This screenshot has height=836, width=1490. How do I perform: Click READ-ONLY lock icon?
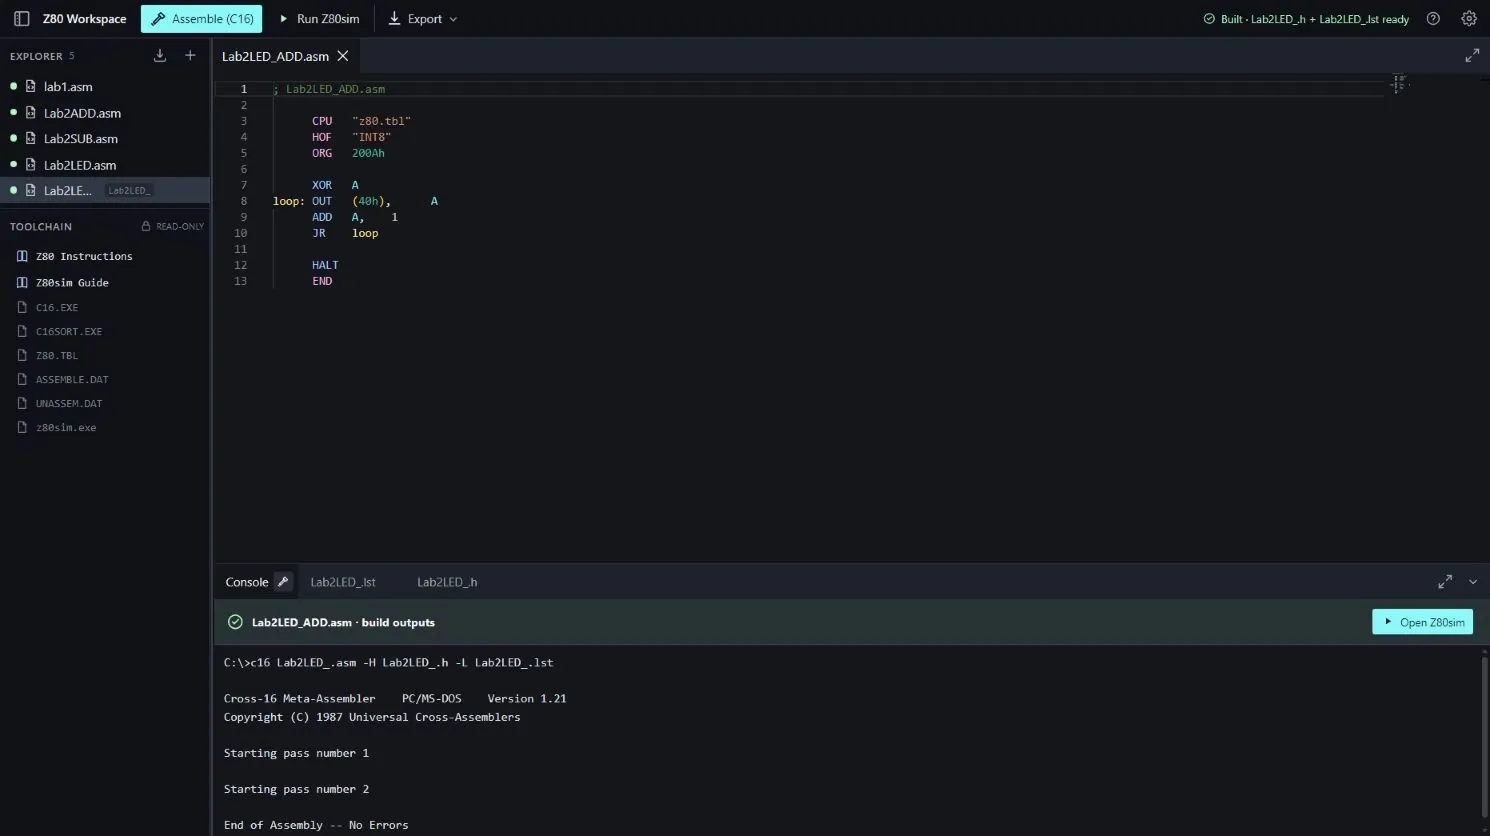[146, 226]
